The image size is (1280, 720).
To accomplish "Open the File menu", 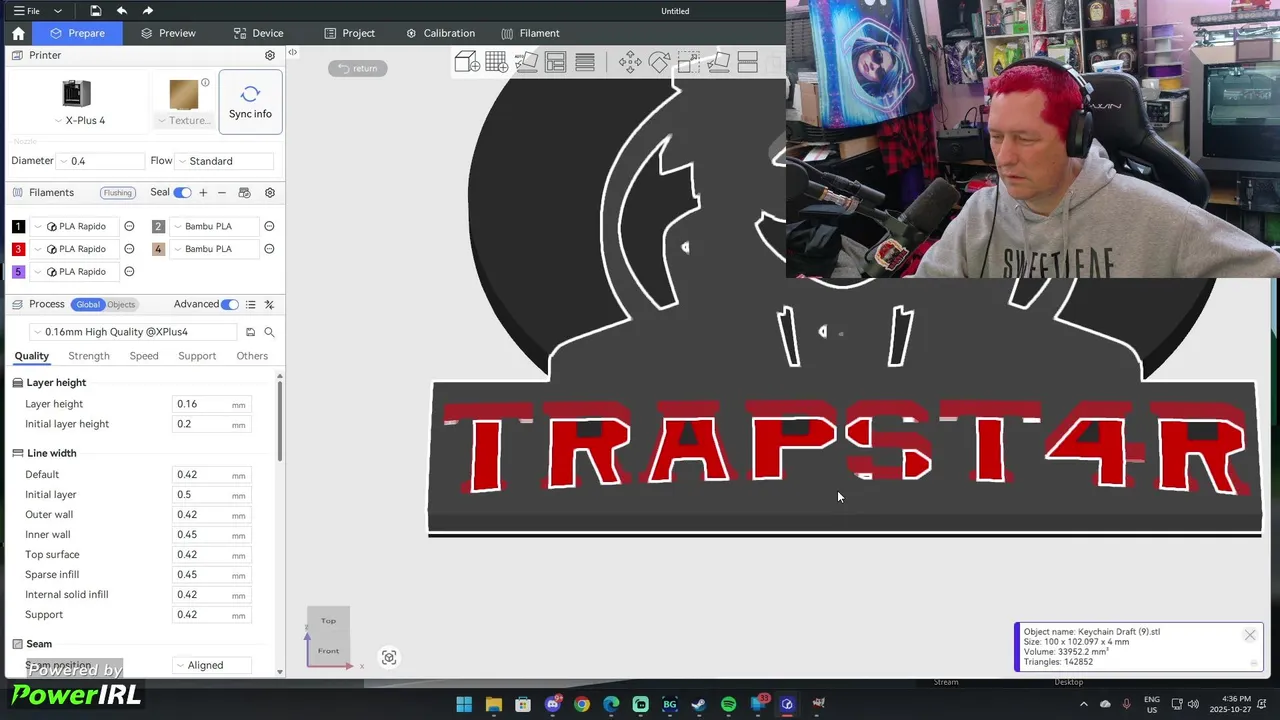I will click(x=27, y=11).
